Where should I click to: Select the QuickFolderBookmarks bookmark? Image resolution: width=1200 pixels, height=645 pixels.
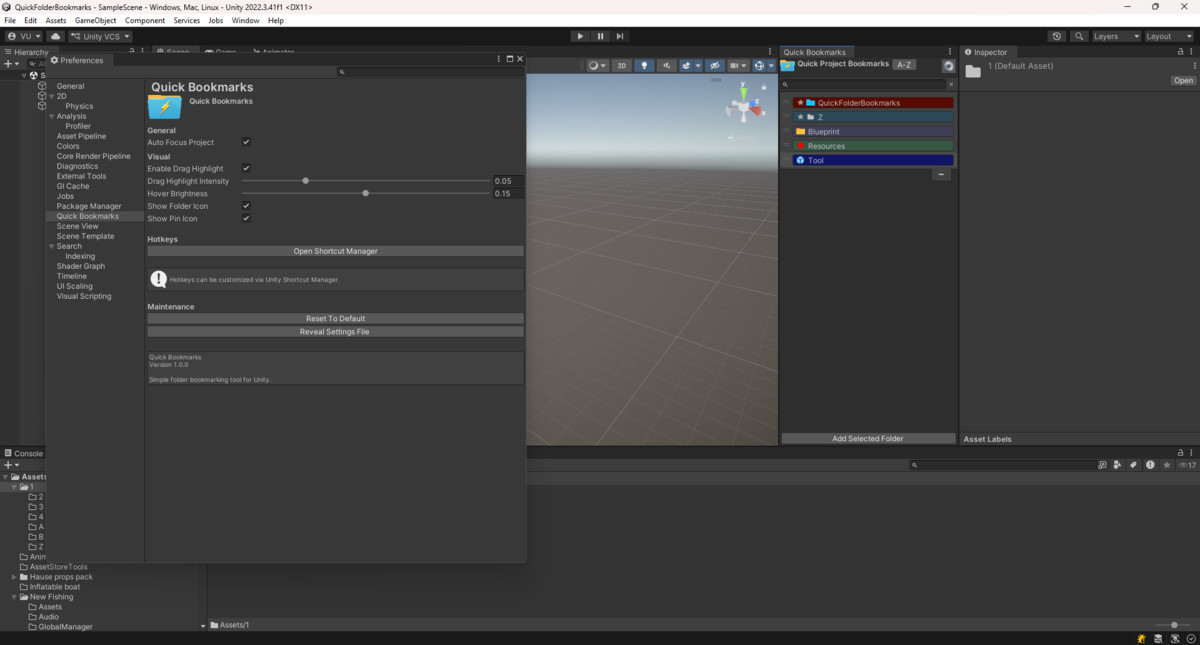873,103
